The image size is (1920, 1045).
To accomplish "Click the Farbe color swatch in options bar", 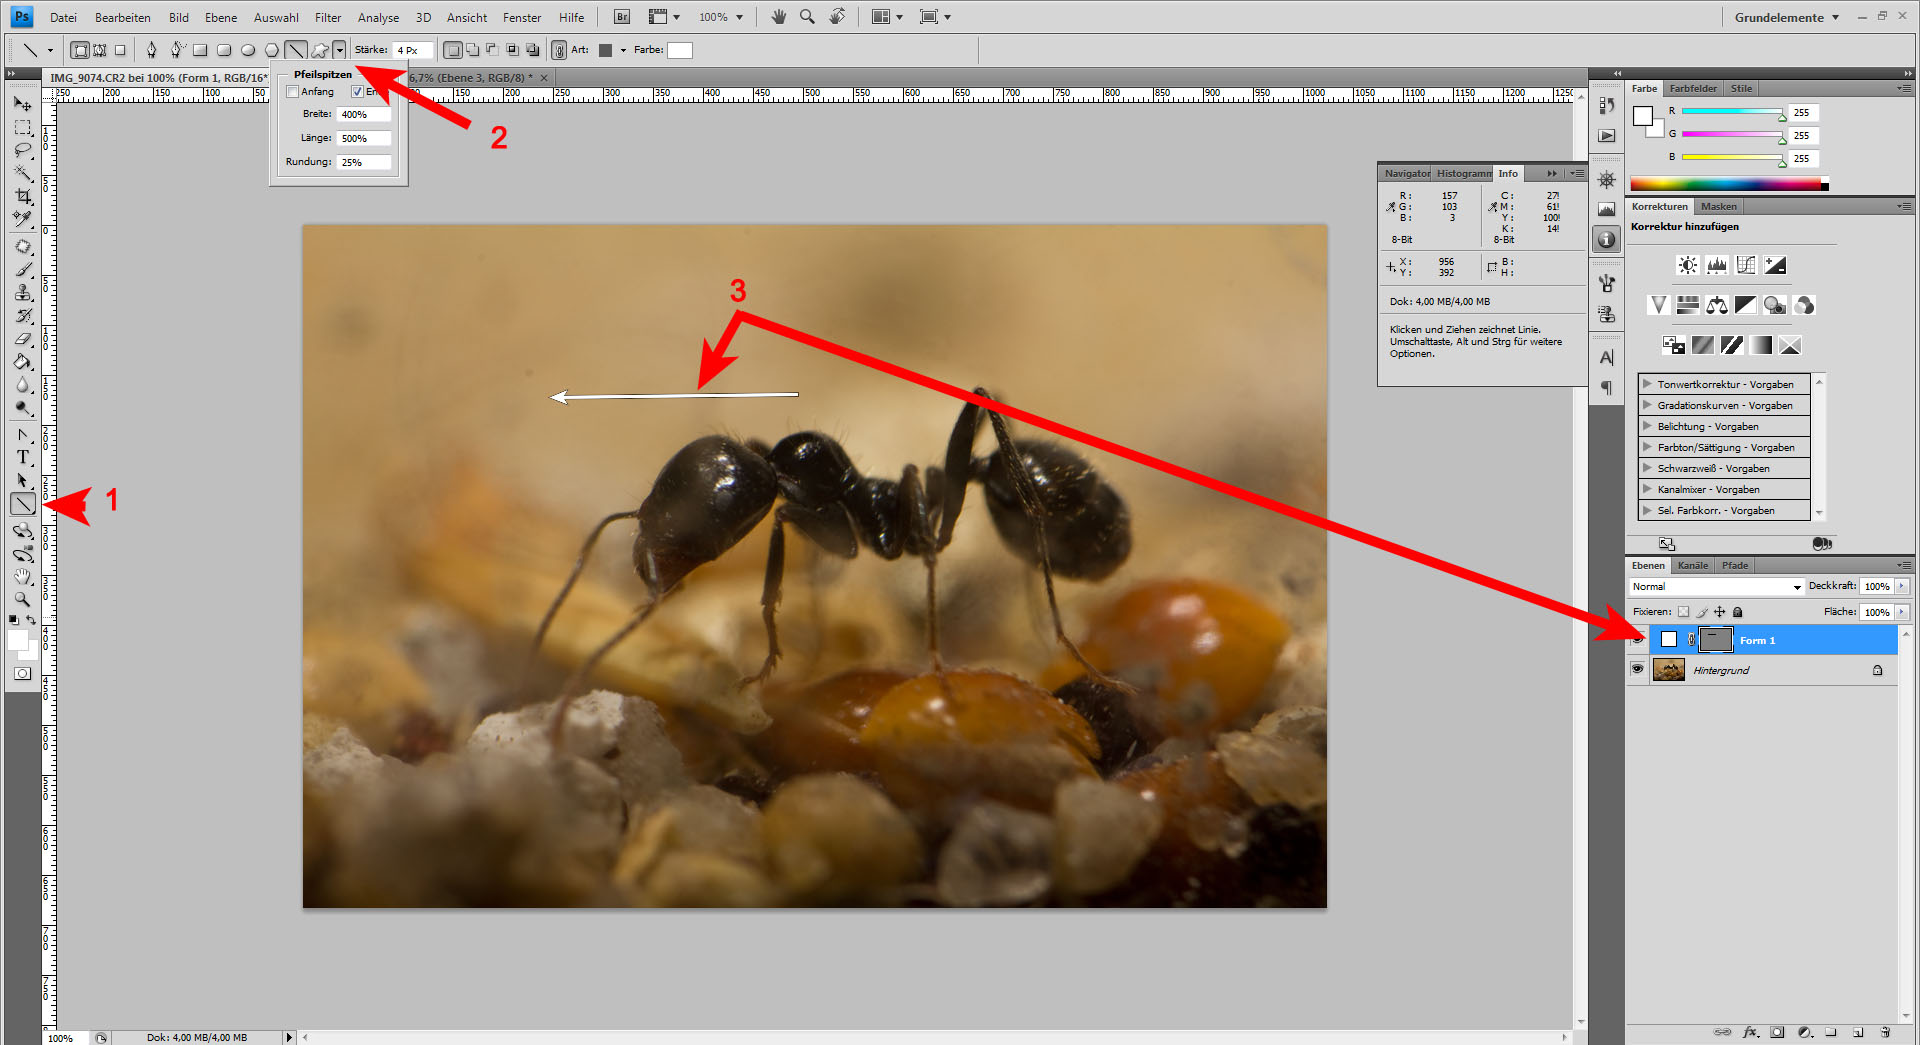I will 680,50.
